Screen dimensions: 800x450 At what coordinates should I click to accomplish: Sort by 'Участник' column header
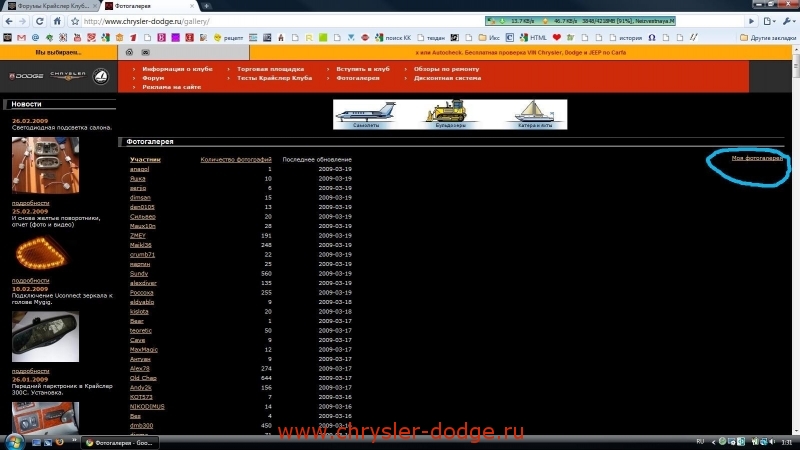145,160
